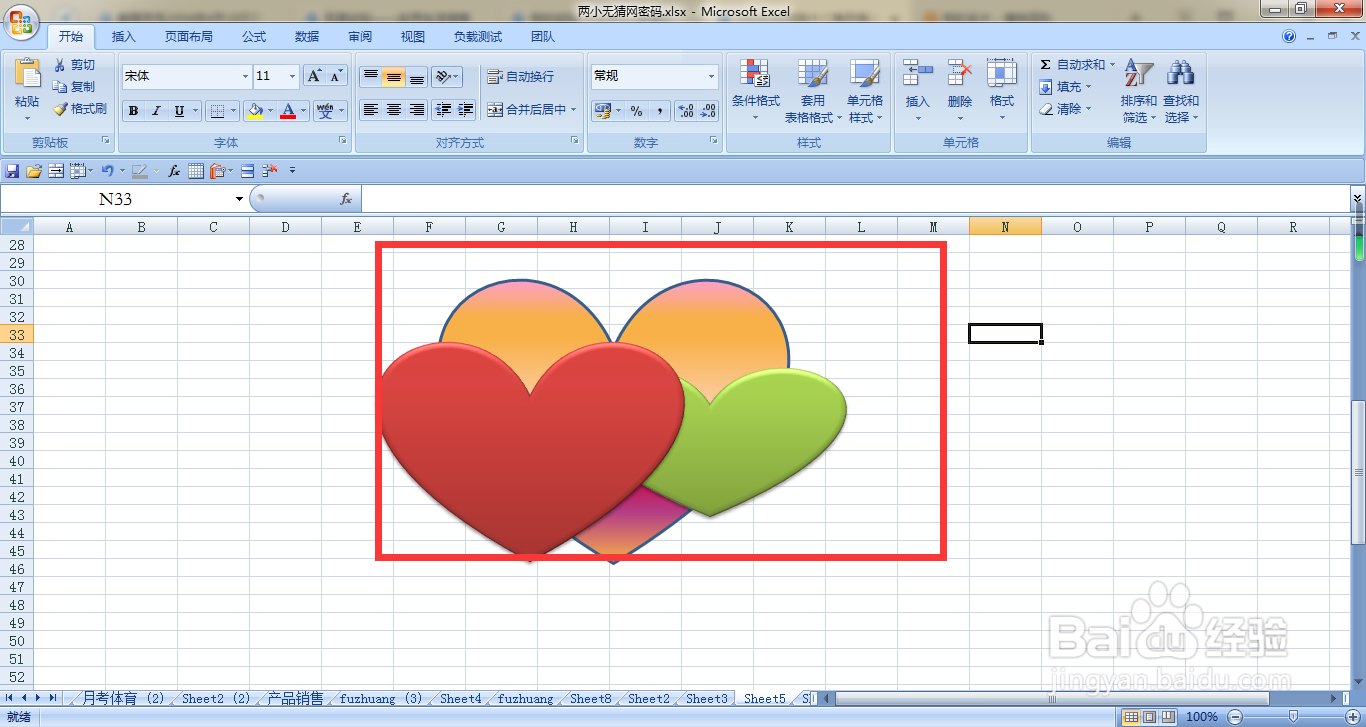Click the Cut (剪切) scissors icon
Screen dimensions: 1366x727
pos(60,65)
